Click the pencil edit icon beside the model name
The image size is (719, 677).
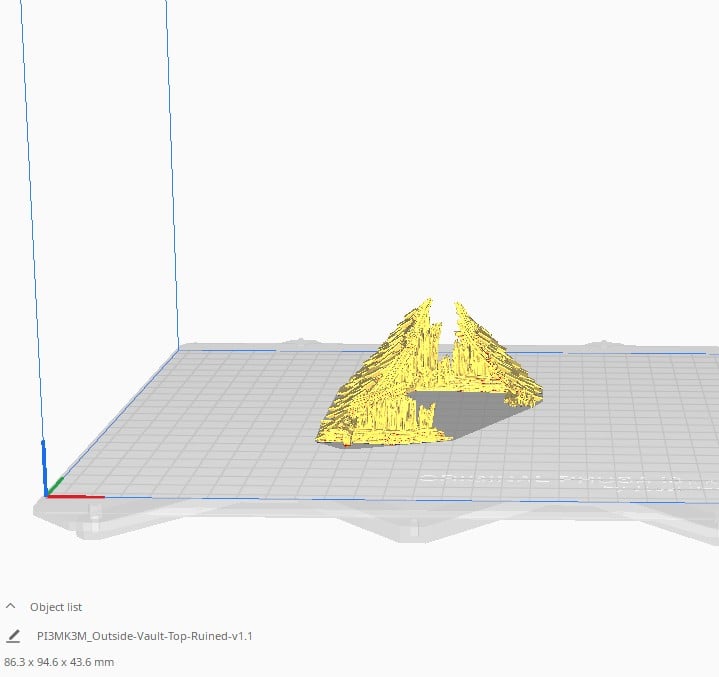13,636
